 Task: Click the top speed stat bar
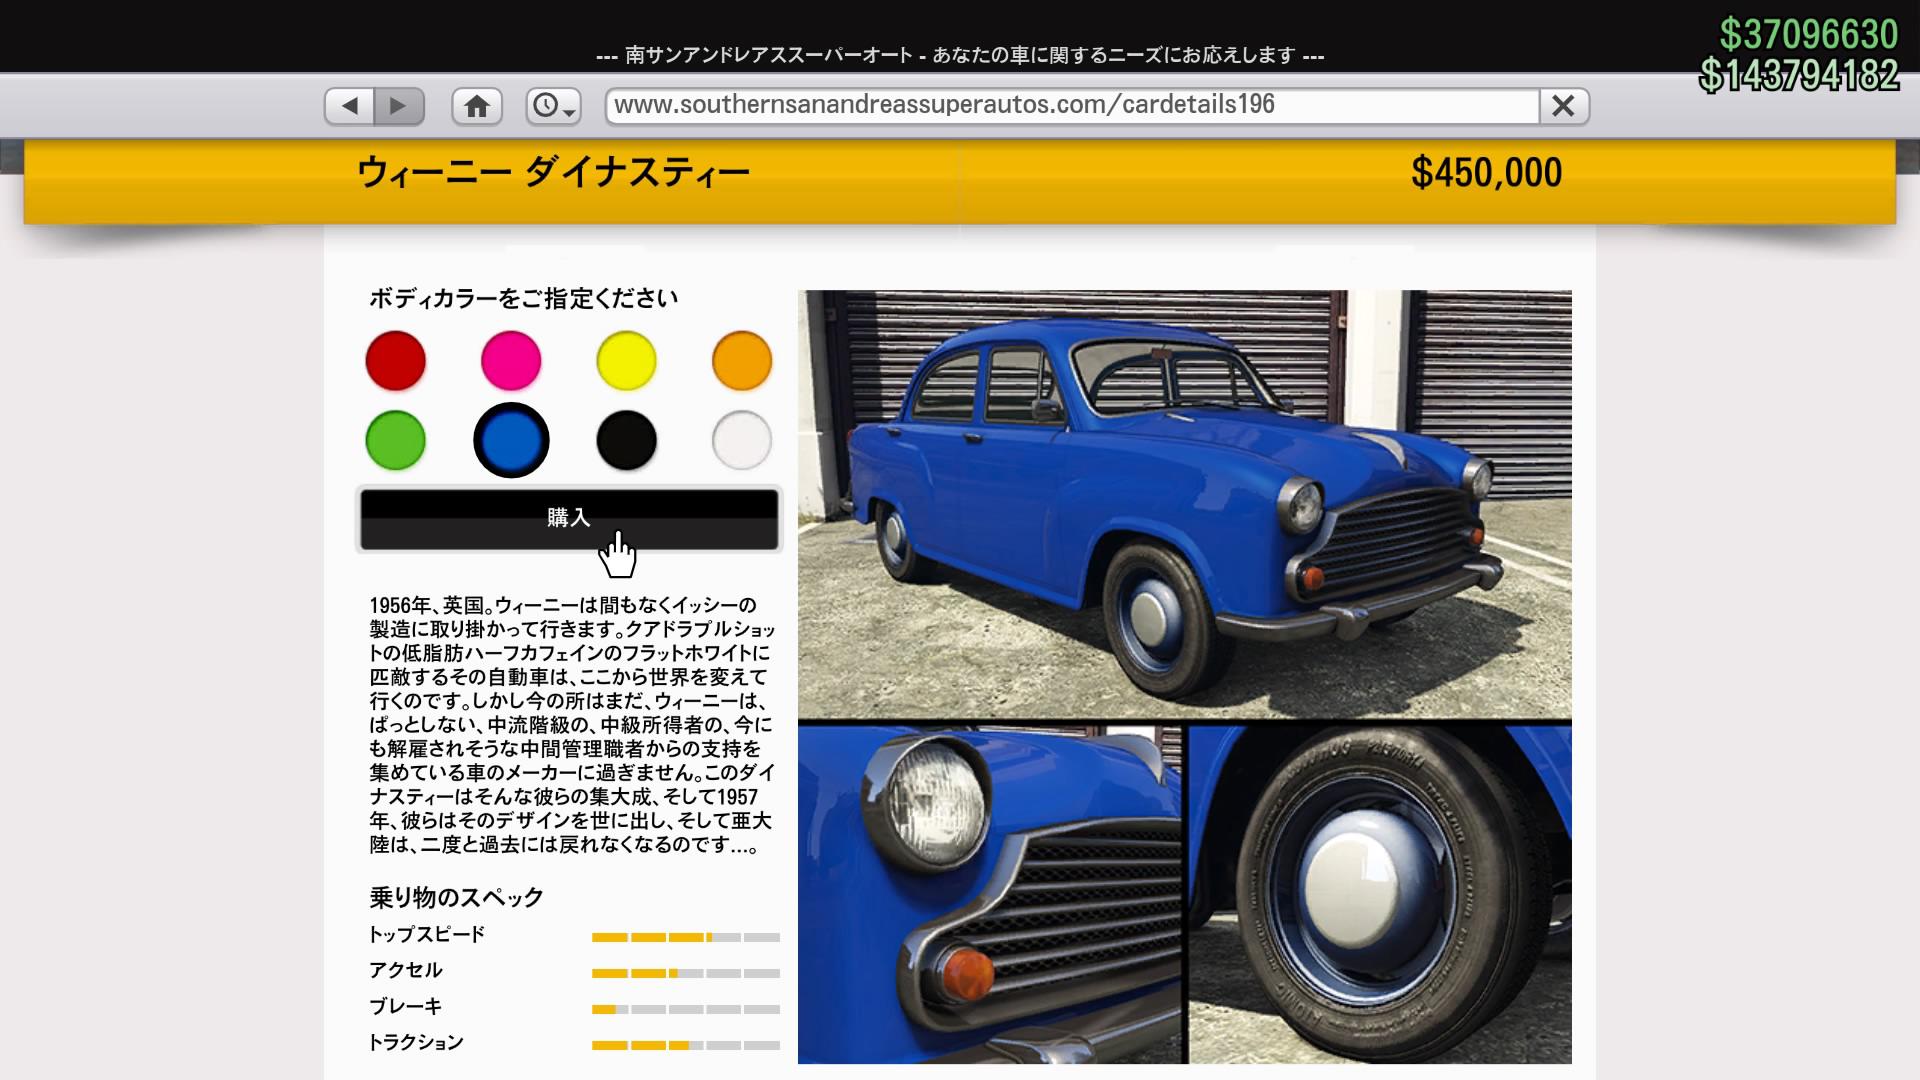(x=686, y=937)
